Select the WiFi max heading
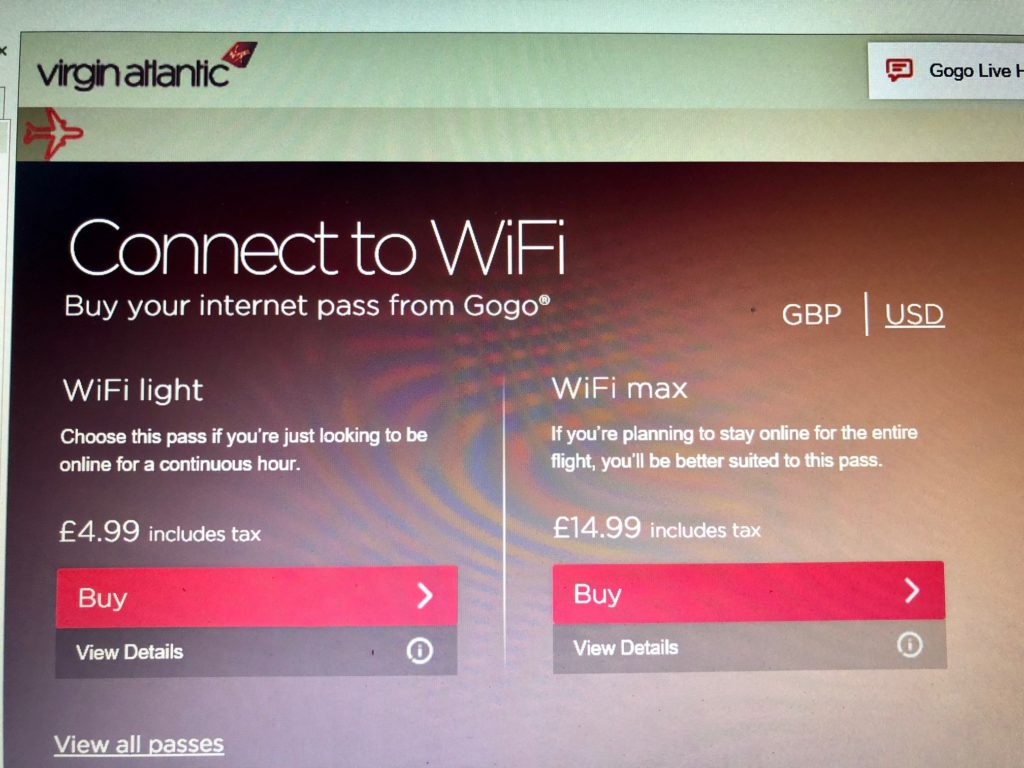The height and width of the screenshot is (768, 1024). click(x=620, y=388)
